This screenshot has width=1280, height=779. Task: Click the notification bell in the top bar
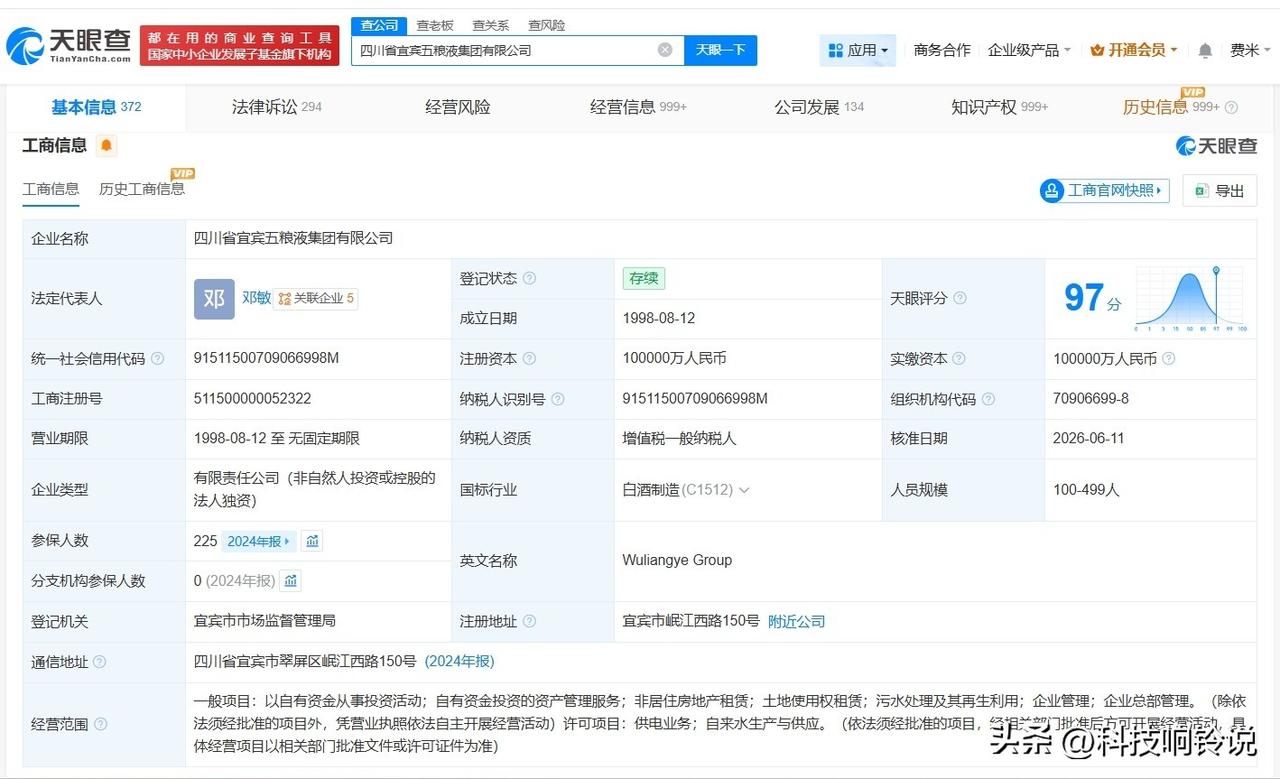click(1205, 50)
